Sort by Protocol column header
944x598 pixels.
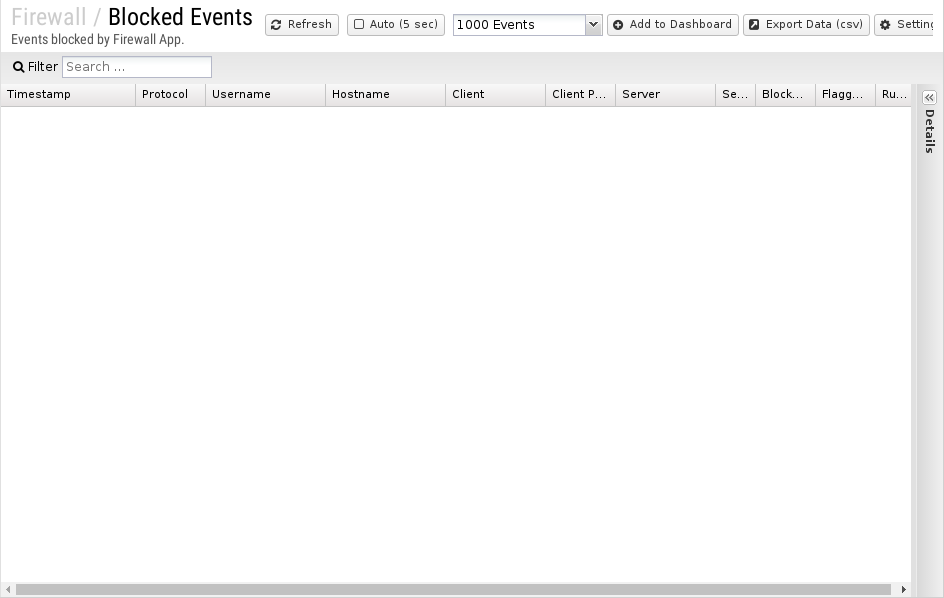point(170,95)
